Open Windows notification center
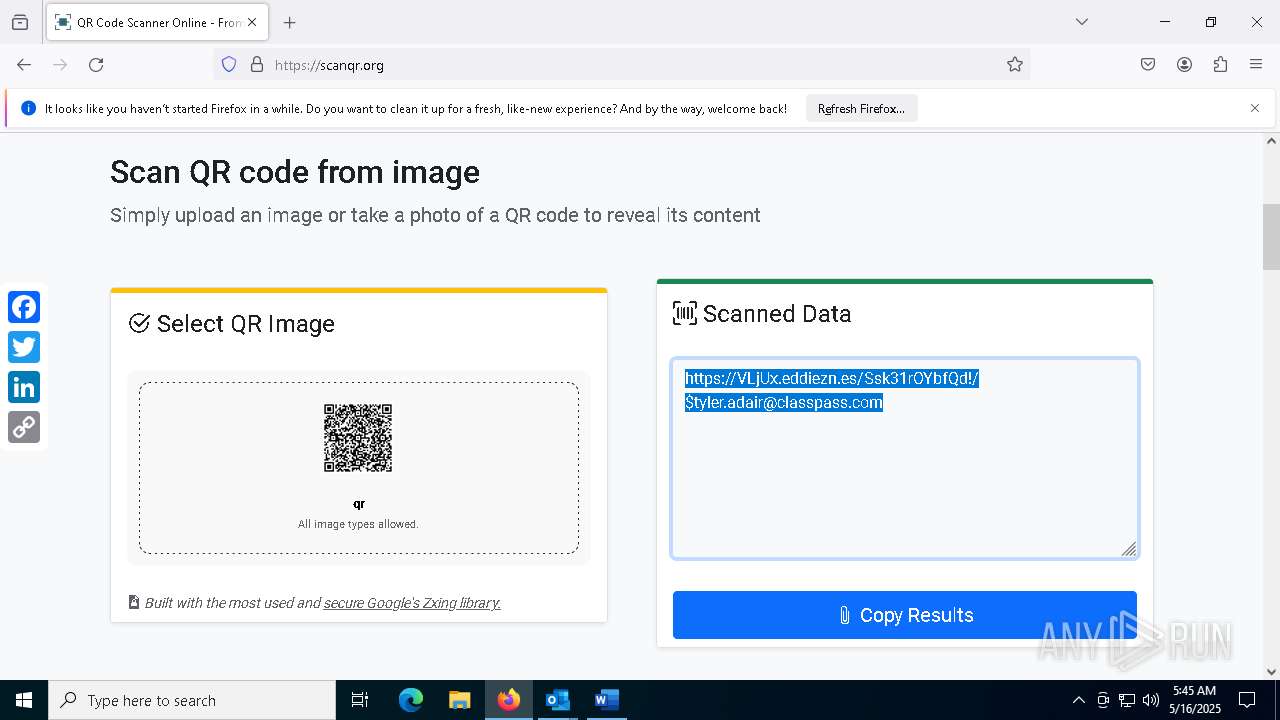This screenshot has height=720, width=1280. [1247, 700]
